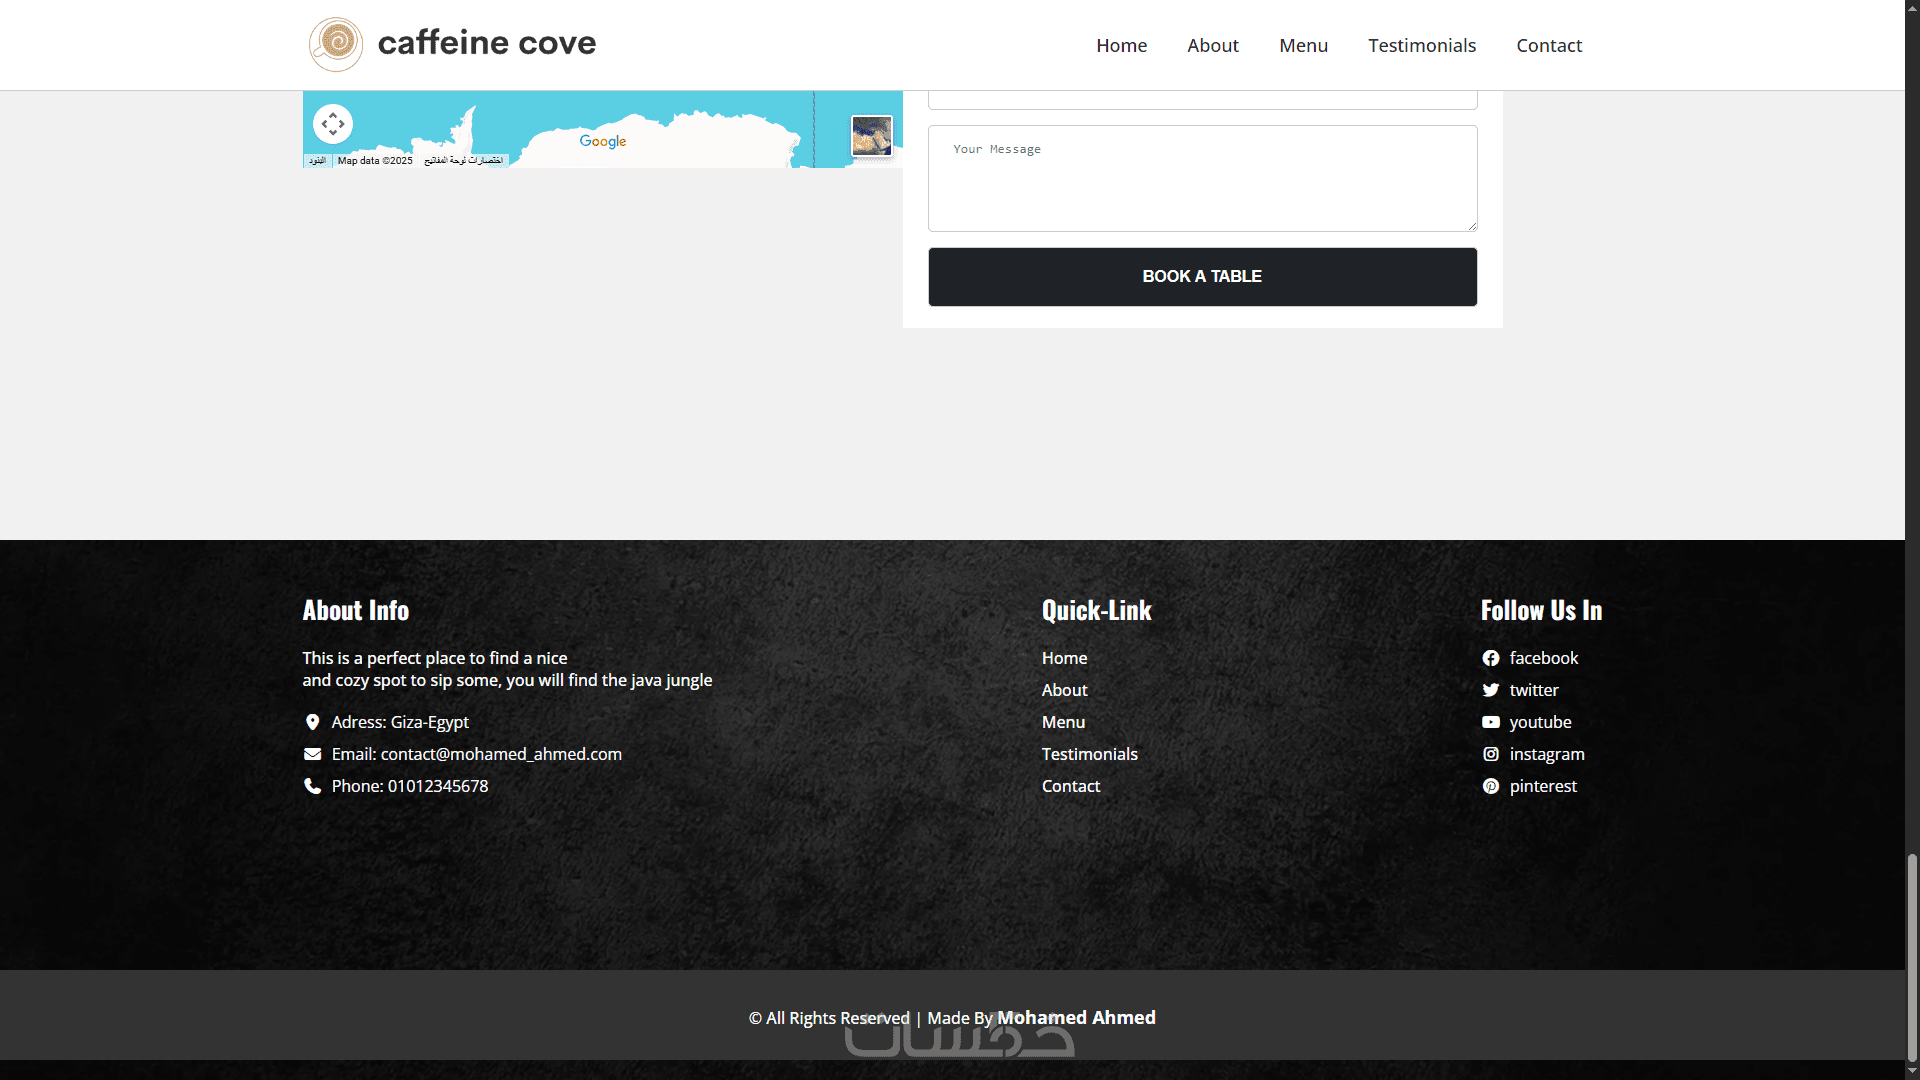Click the Google logo on map
Image resolution: width=1920 pixels, height=1080 pixels.
(x=602, y=141)
